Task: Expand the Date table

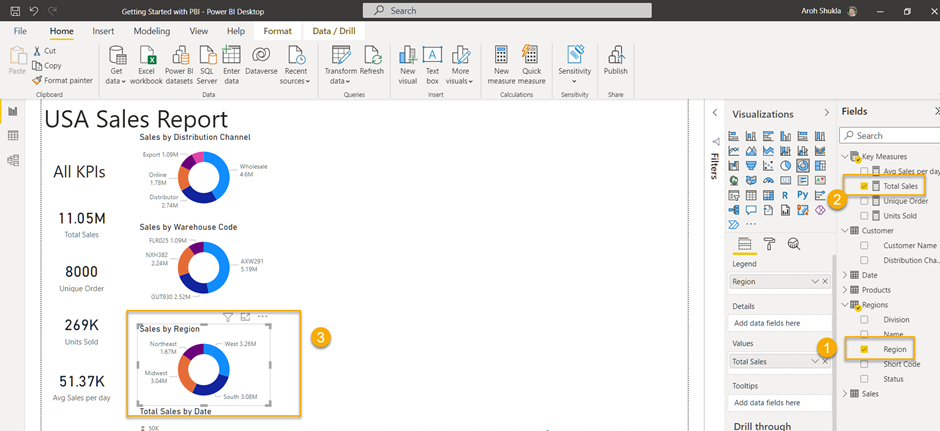Action: coord(845,275)
